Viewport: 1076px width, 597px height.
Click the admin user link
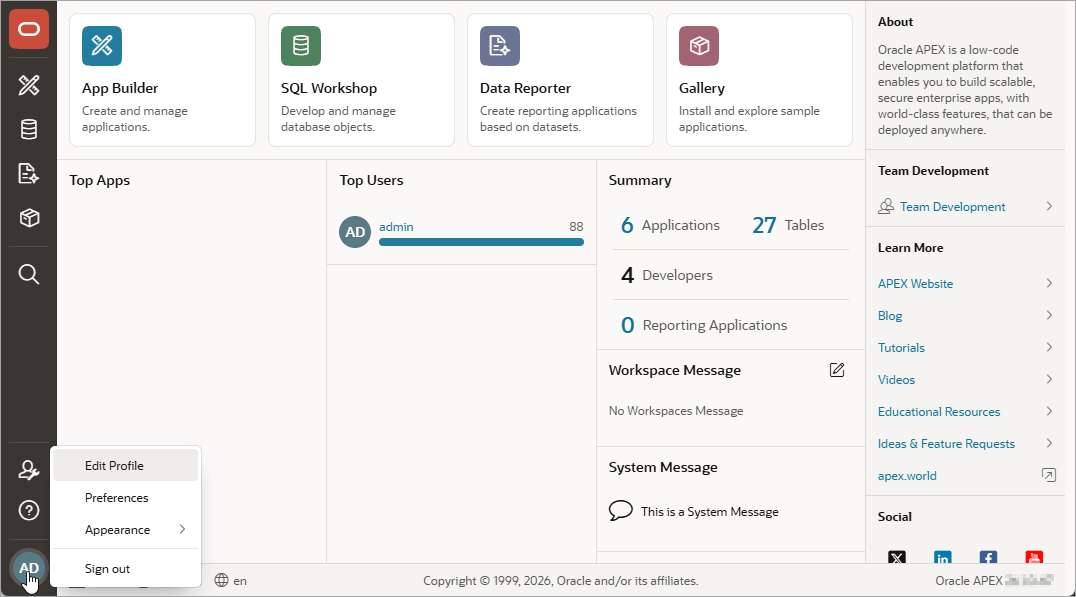[x=396, y=226]
